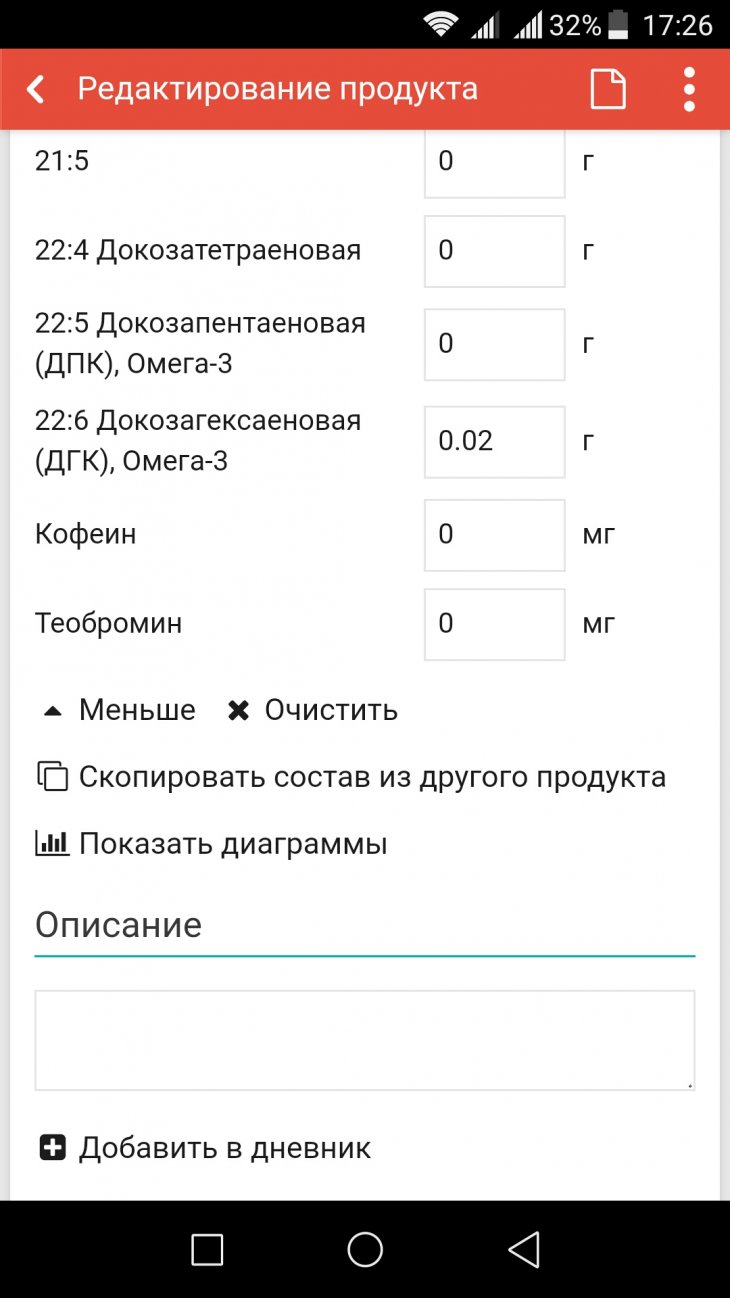Image resolution: width=730 pixels, height=1298 pixels.
Task: Click Скопировать состав из другого продукта
Action: [x=372, y=777]
